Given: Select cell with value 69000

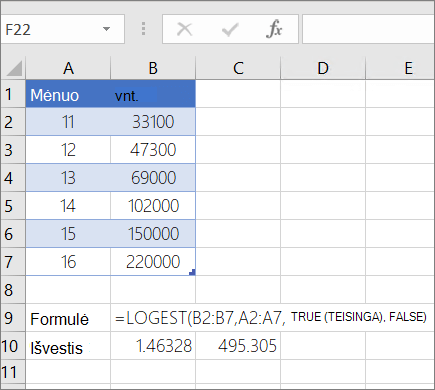Looking at the screenshot, I should (153, 178).
